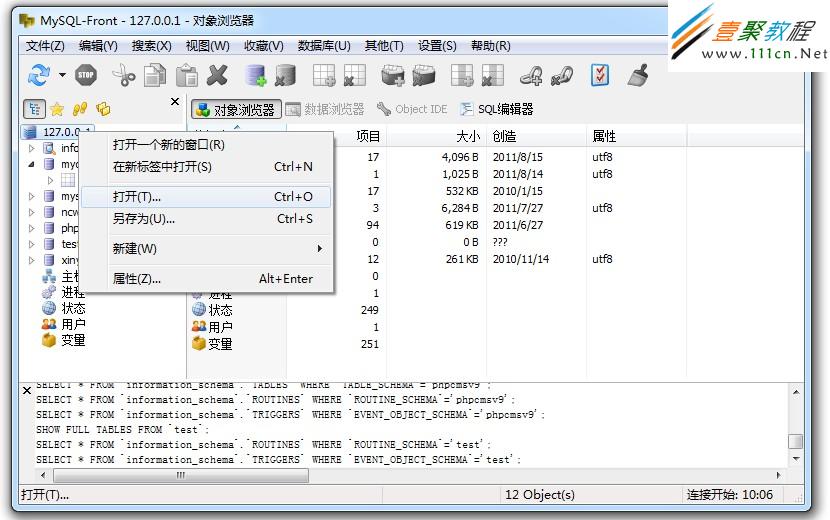This screenshot has width=830, height=520.
Task: Switch to the SQL编辑器 tab
Action: tap(496, 109)
